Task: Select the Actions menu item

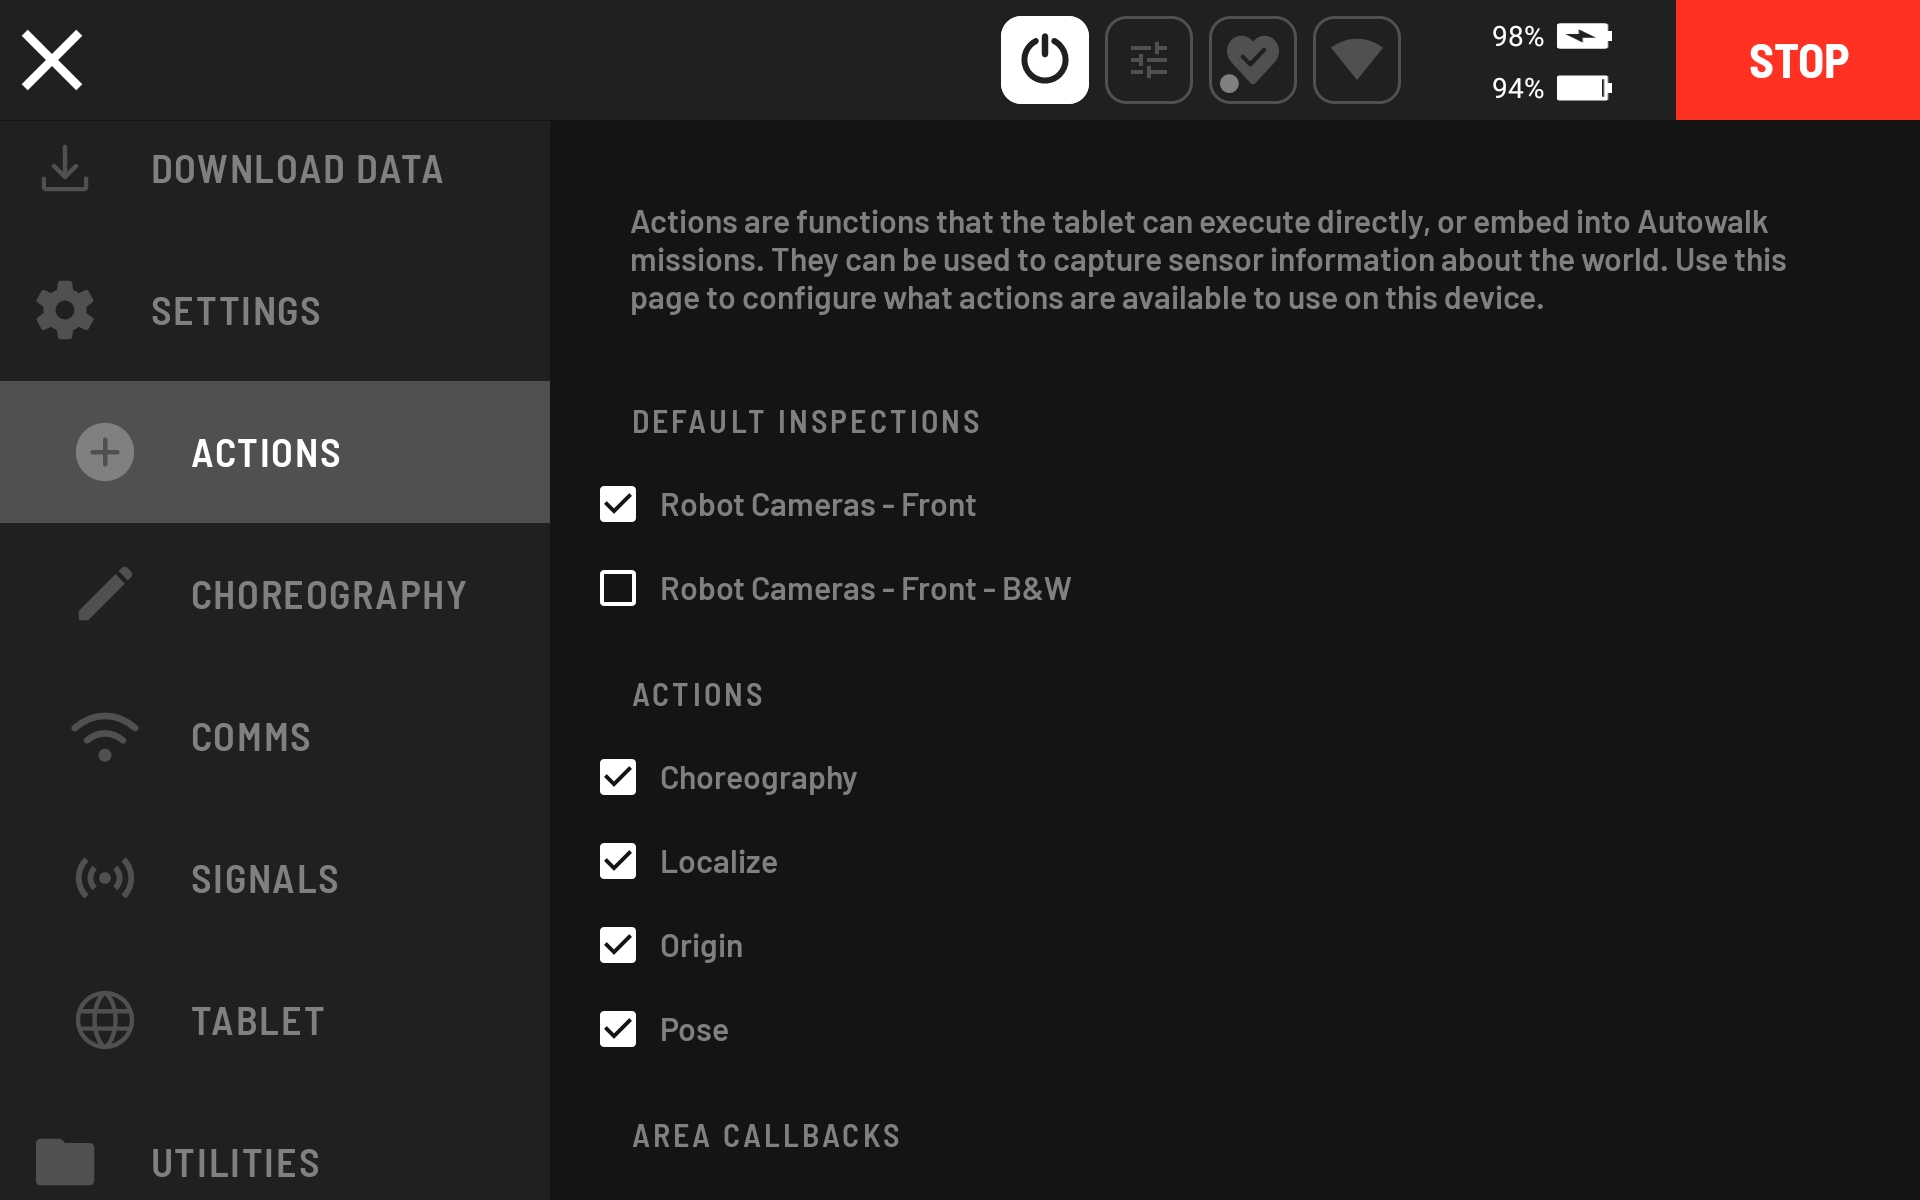Action: (x=266, y=453)
